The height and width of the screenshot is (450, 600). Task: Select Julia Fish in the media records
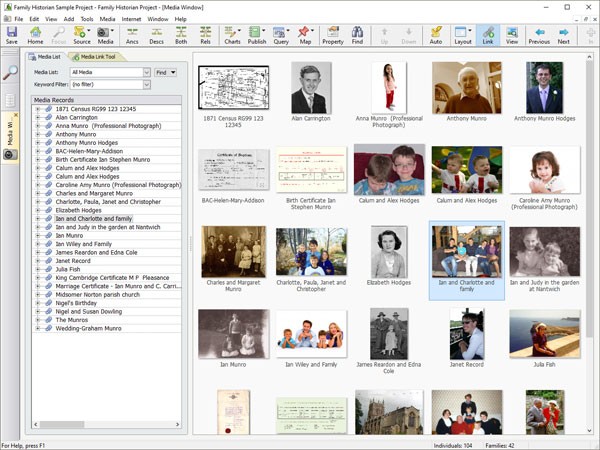pyautogui.click(x=68, y=267)
